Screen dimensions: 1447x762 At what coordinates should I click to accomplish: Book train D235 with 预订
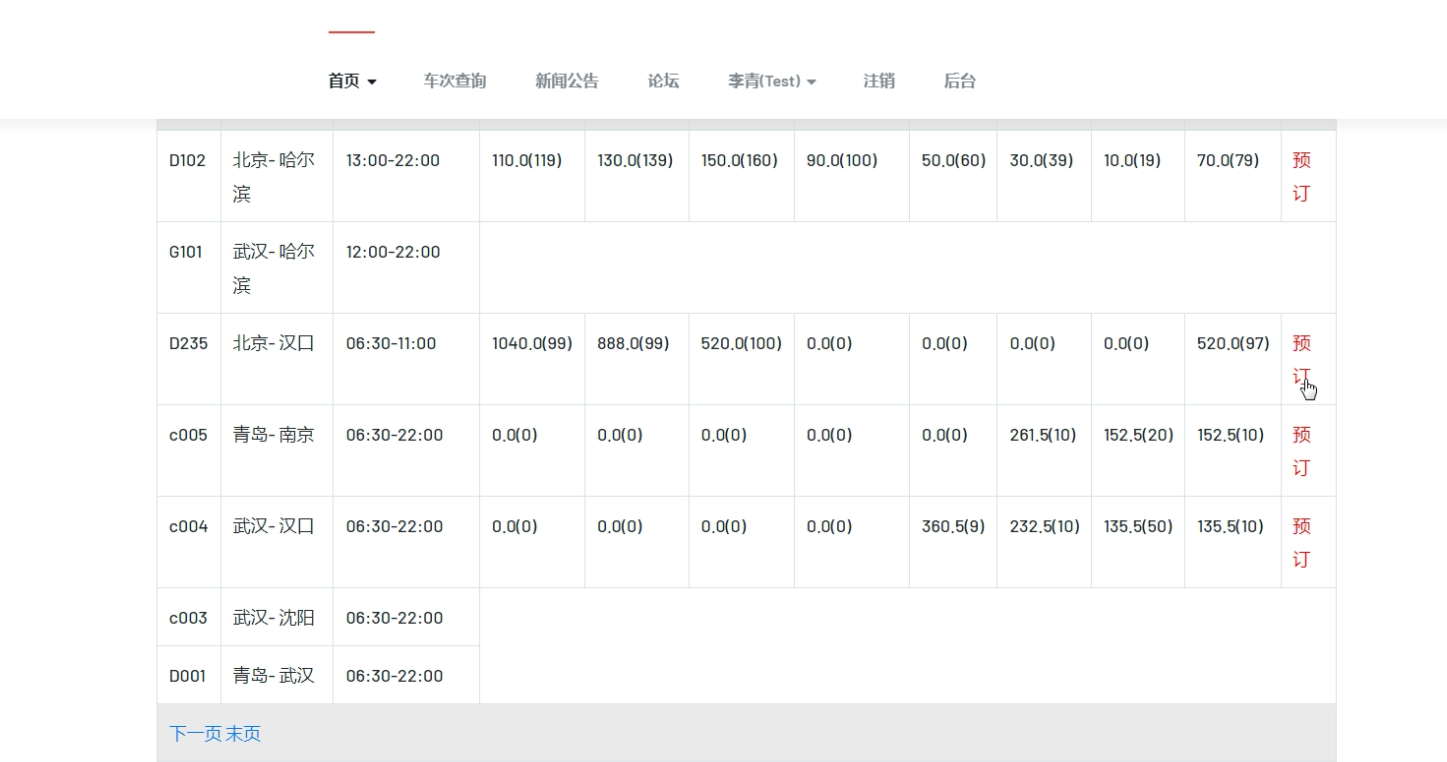1301,359
